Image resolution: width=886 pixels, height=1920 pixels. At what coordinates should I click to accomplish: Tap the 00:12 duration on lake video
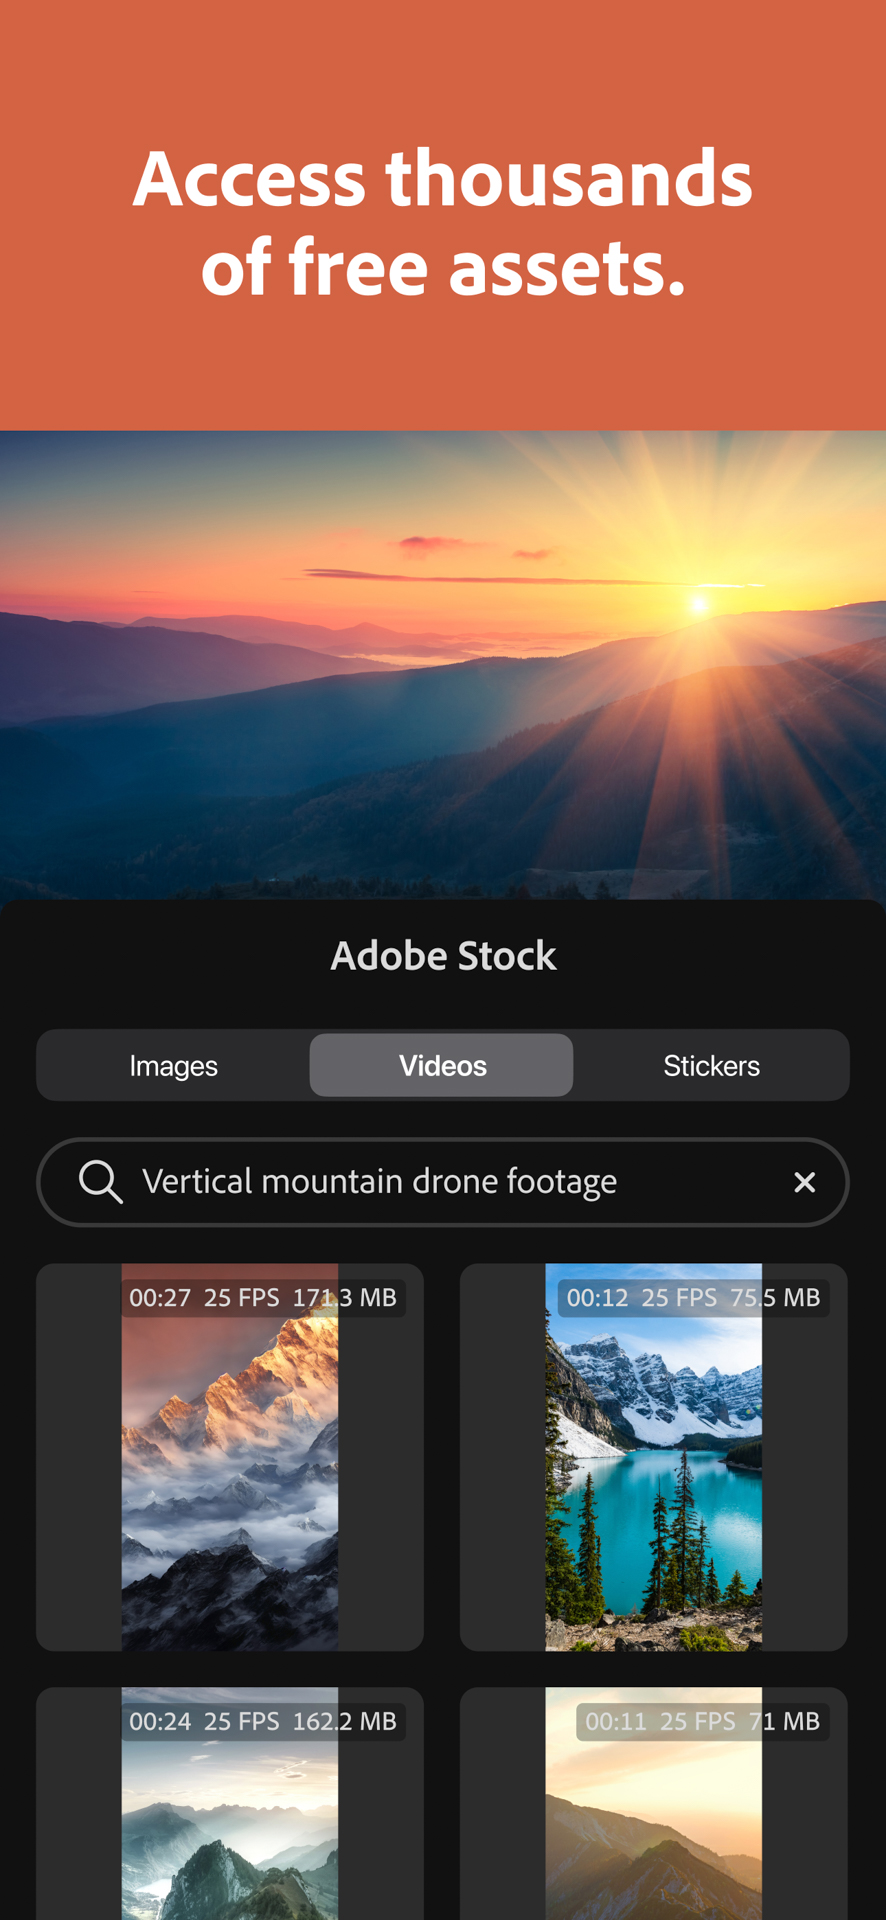[x=597, y=1298]
